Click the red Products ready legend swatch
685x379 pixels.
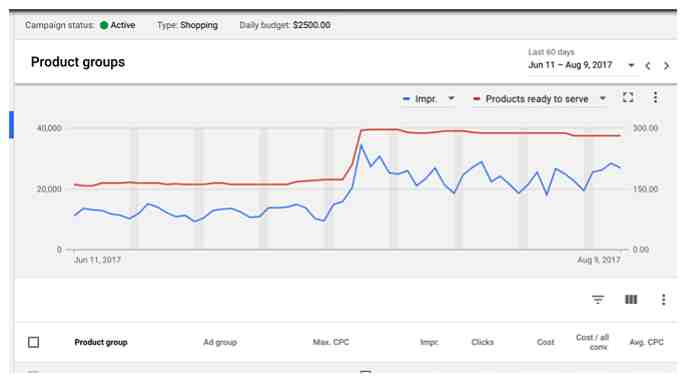(477, 99)
